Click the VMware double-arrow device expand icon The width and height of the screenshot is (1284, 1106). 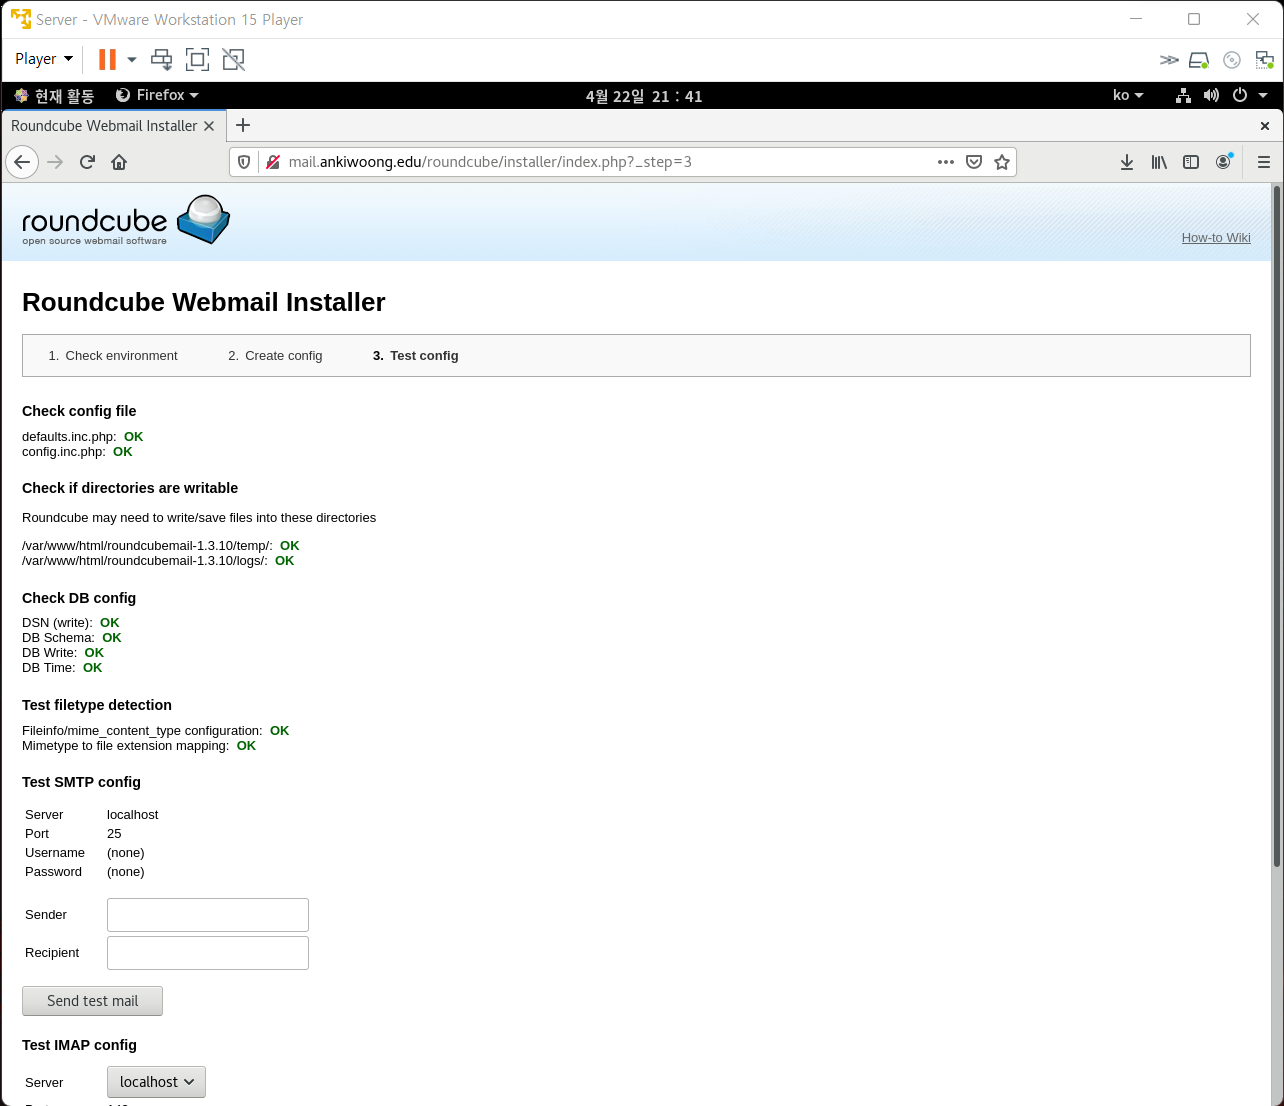pos(1169,60)
